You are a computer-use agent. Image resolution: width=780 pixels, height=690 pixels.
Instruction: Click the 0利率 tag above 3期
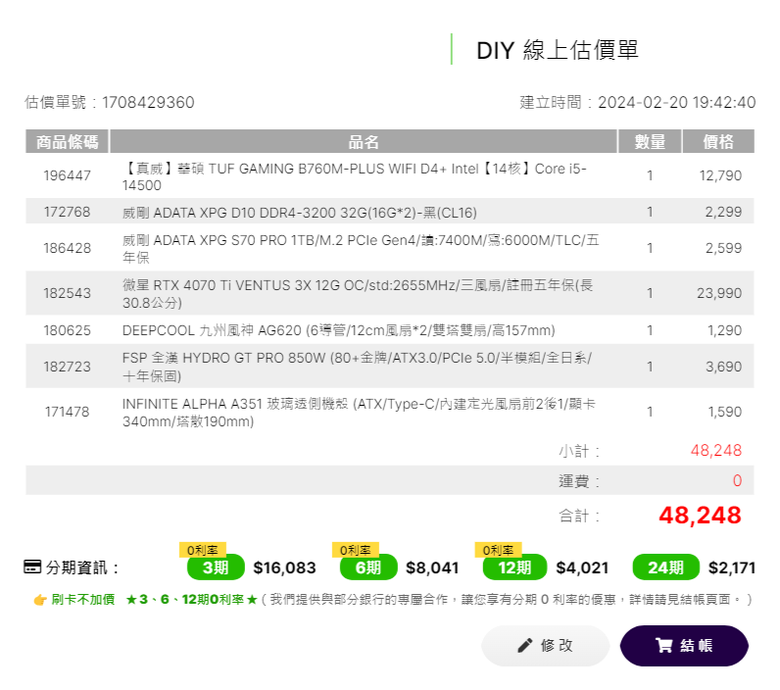pyautogui.click(x=202, y=550)
